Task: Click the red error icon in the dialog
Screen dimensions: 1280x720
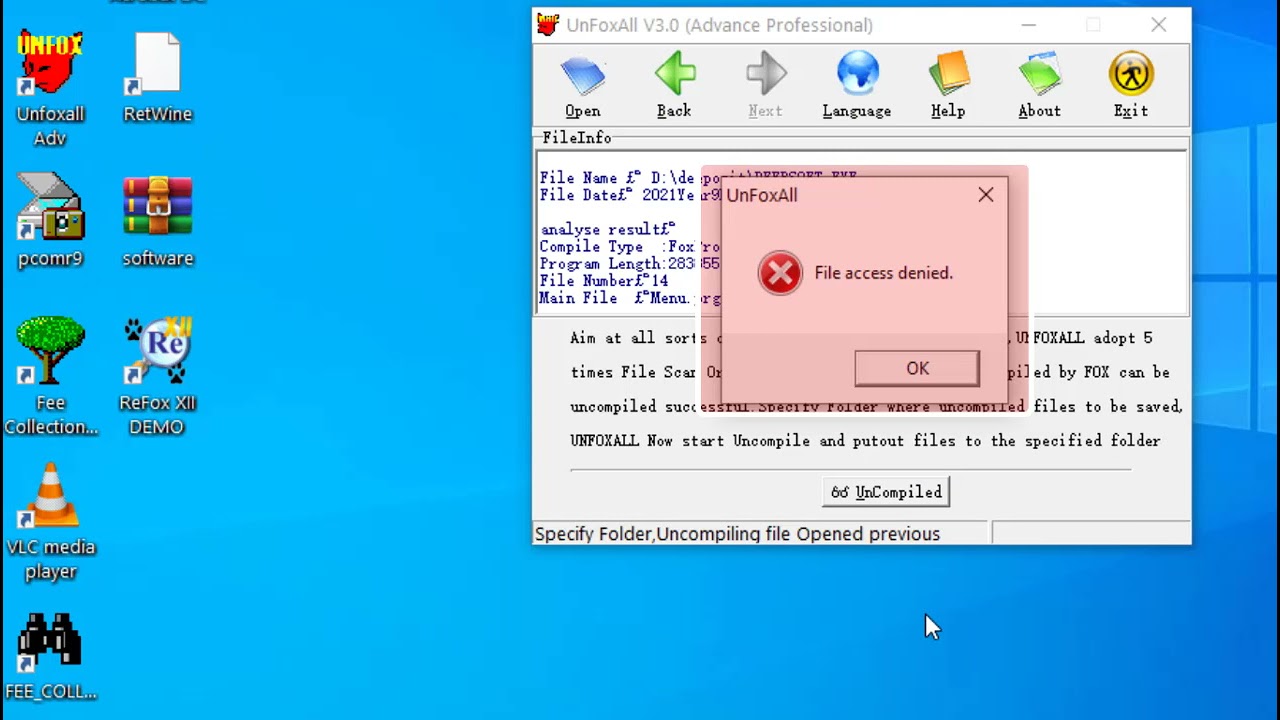Action: click(x=780, y=273)
